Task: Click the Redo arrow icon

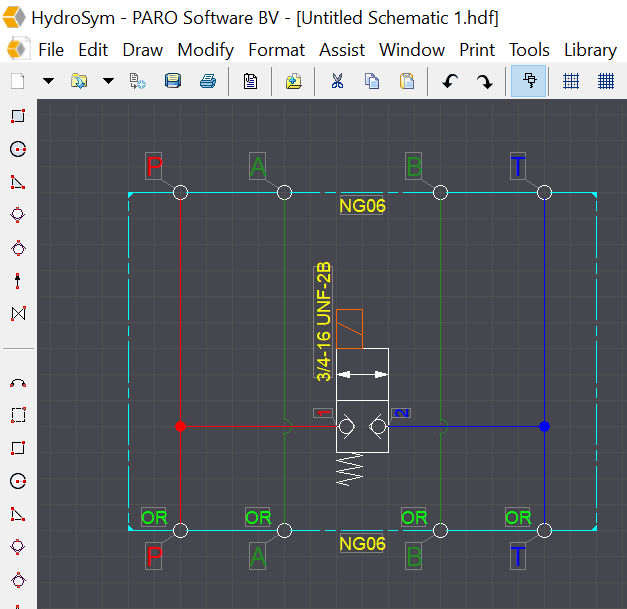Action: tap(485, 81)
